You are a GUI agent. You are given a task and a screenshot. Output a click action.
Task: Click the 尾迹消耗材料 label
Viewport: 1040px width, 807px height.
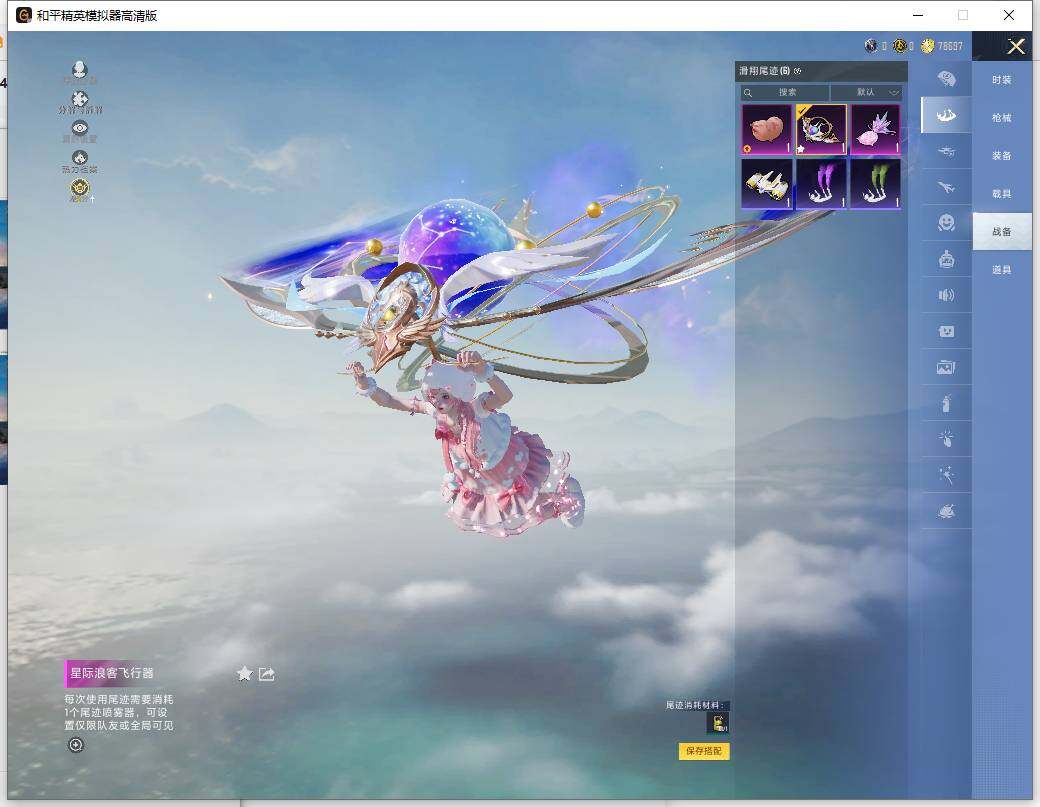click(695, 705)
